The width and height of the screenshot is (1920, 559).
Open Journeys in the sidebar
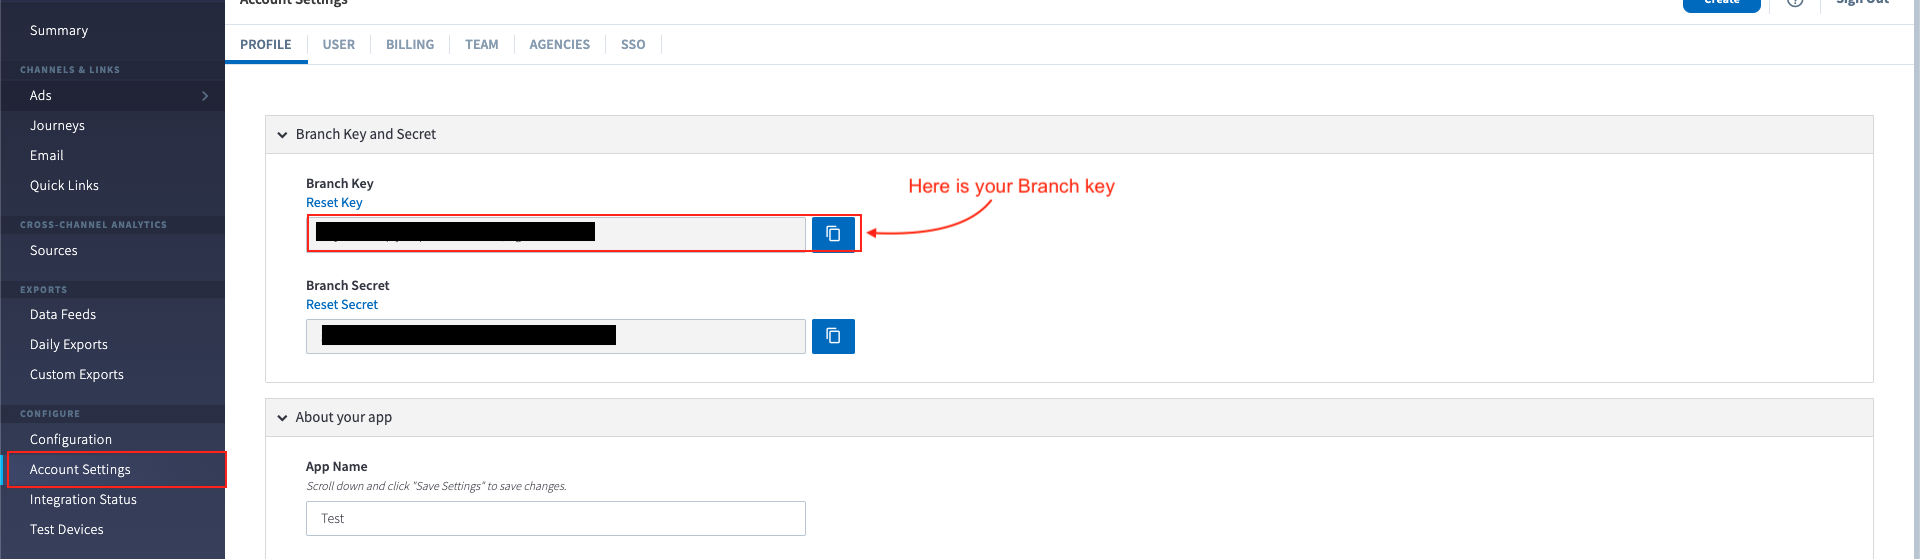[x=57, y=126]
